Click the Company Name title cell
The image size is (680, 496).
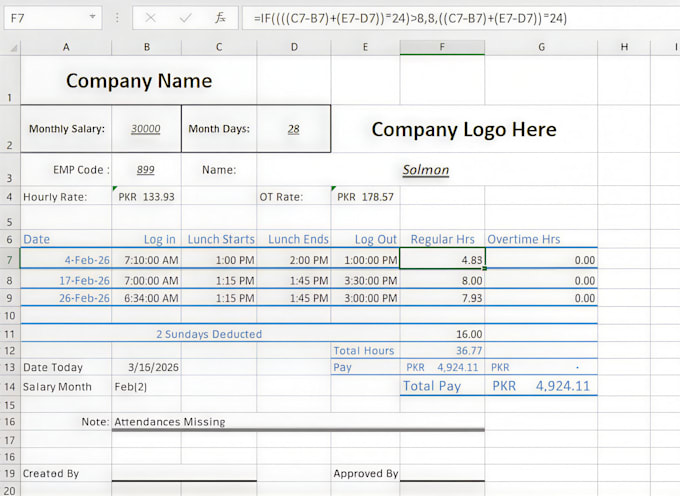[x=139, y=81]
